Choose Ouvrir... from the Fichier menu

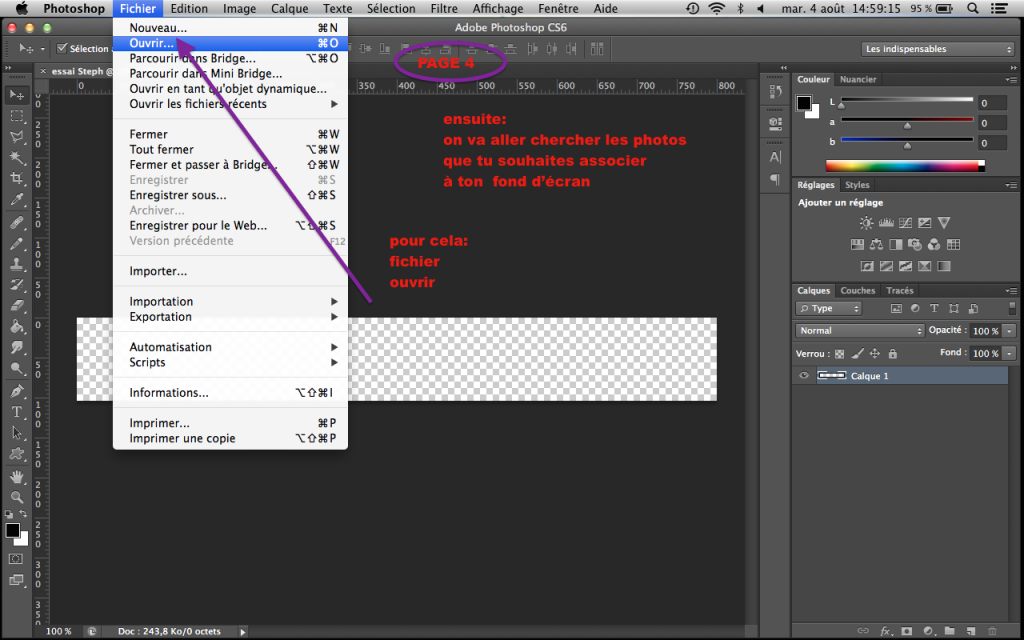point(230,43)
